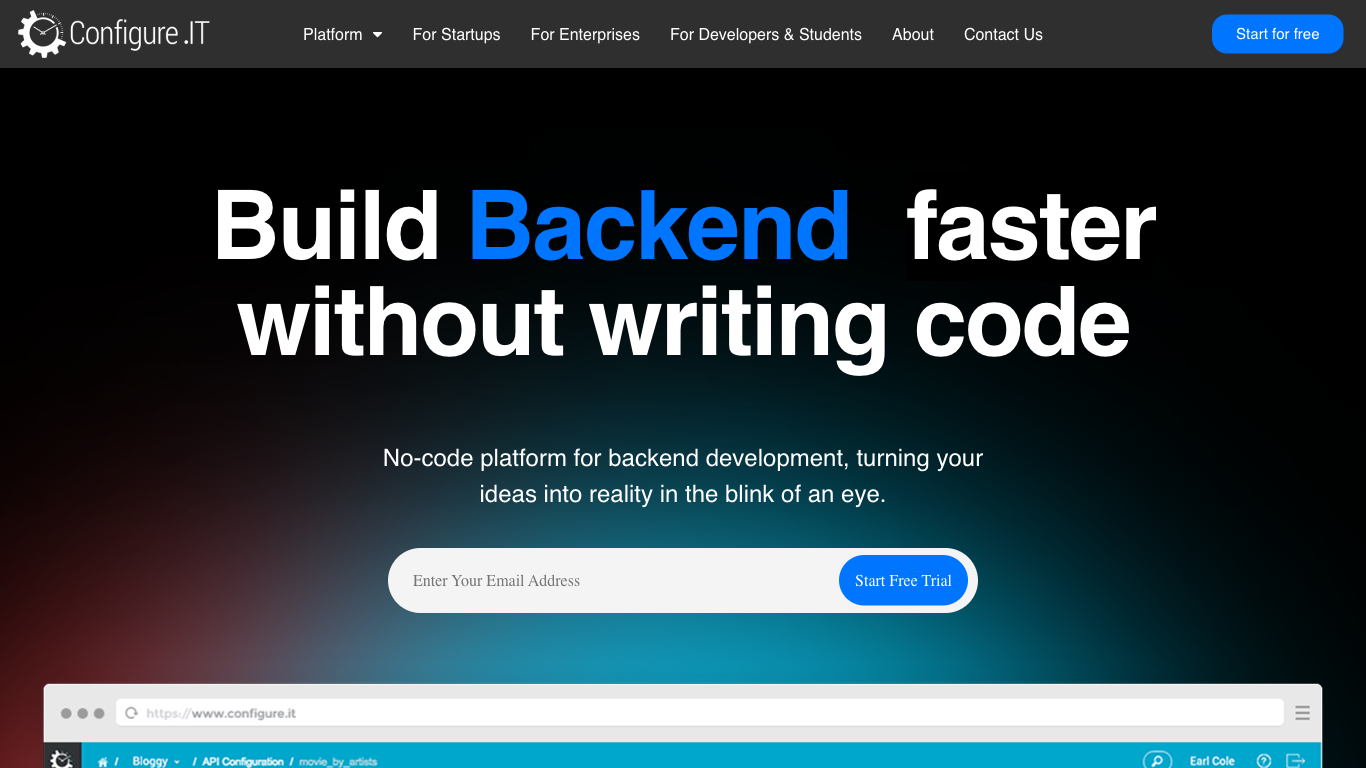1366x768 pixels.
Task: Click the Configure.IT gear logo
Action: coord(113,34)
